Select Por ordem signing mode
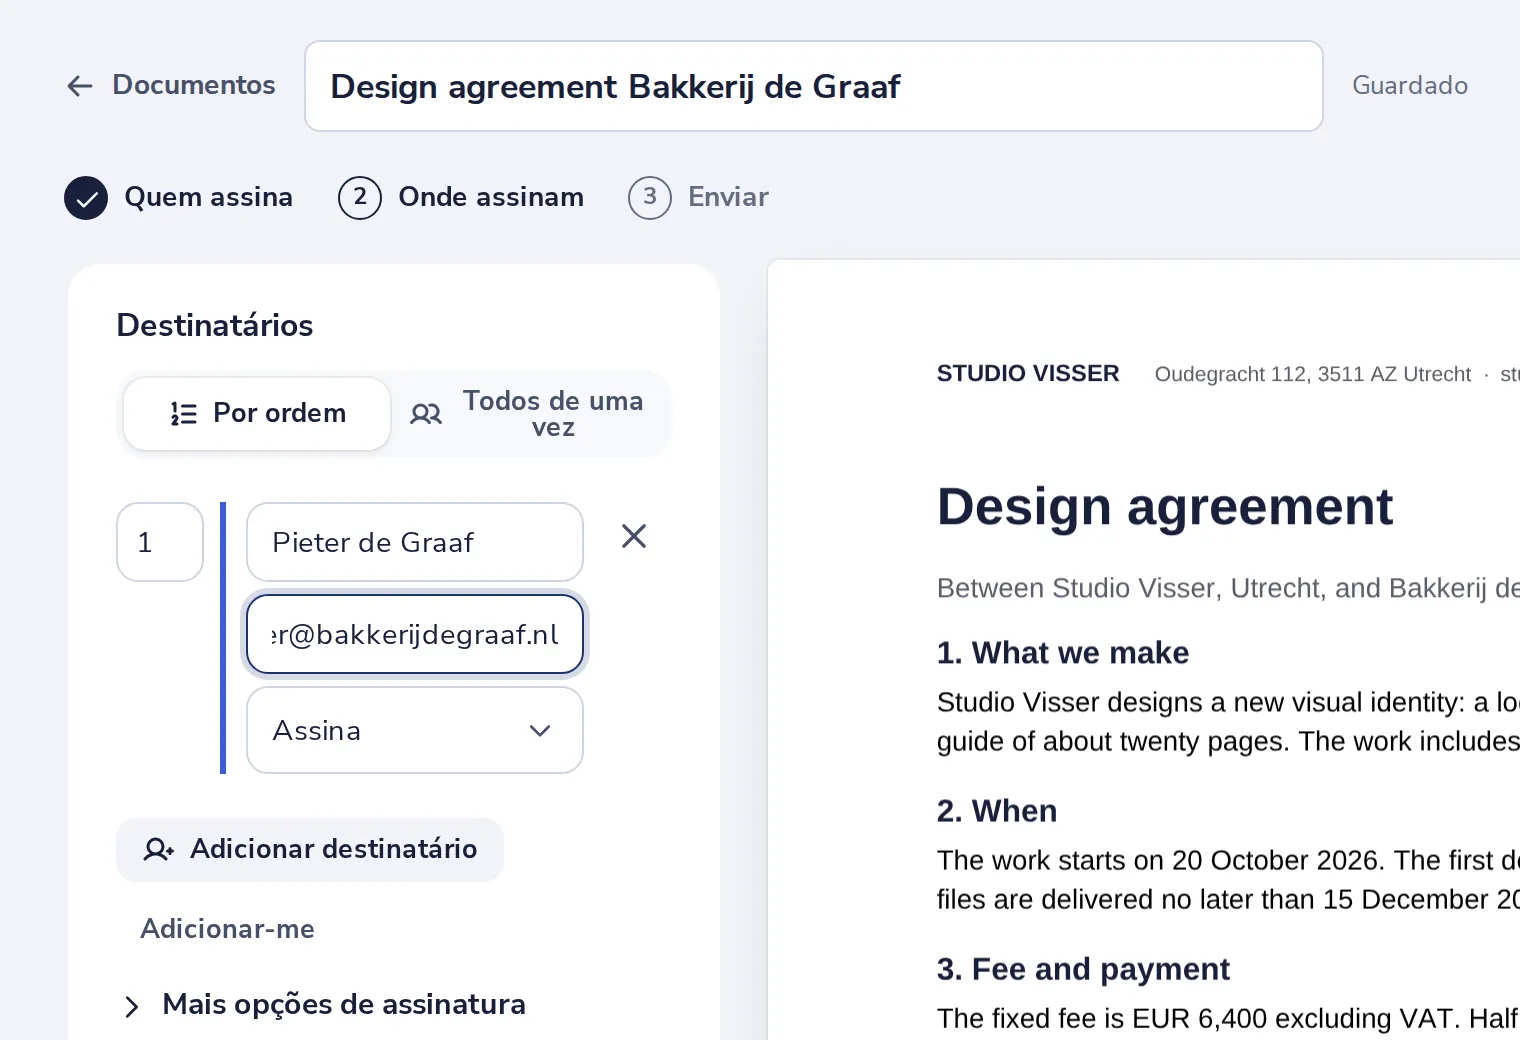This screenshot has height=1040, width=1520. click(257, 414)
